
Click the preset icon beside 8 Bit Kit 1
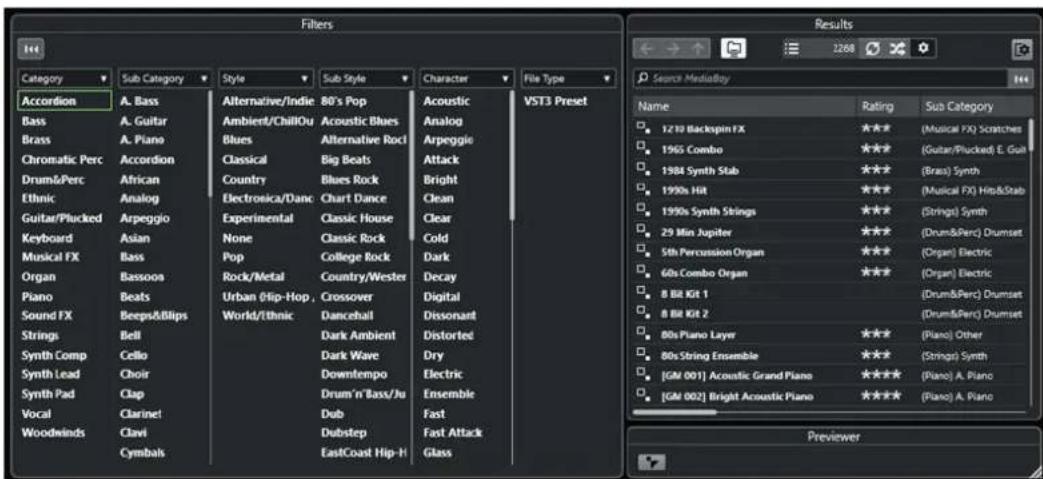tap(643, 293)
